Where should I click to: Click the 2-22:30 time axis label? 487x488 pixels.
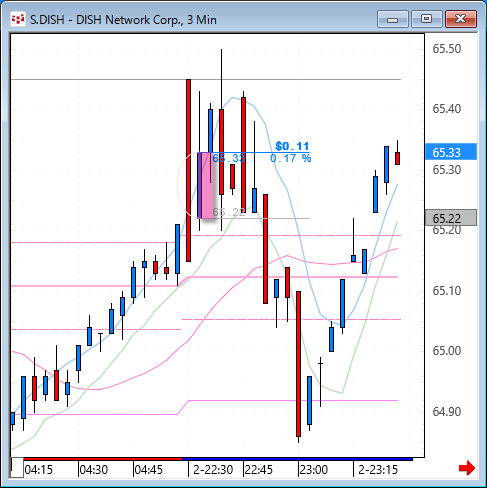point(213,470)
